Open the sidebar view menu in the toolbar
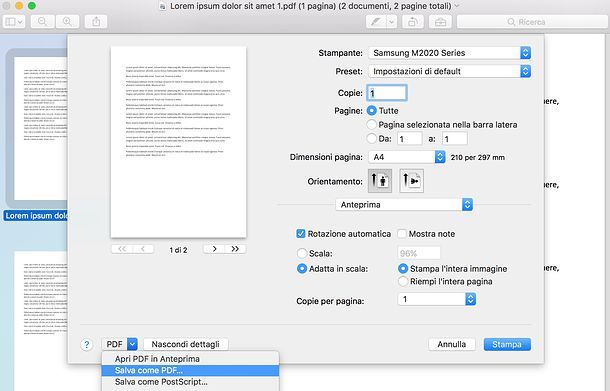Viewport: 610px width, 391px height. (x=14, y=22)
